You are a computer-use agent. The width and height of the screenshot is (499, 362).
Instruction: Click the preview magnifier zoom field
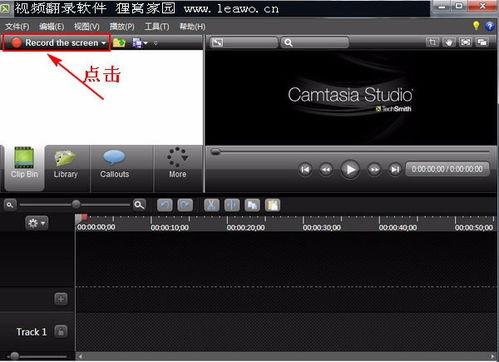315,42
